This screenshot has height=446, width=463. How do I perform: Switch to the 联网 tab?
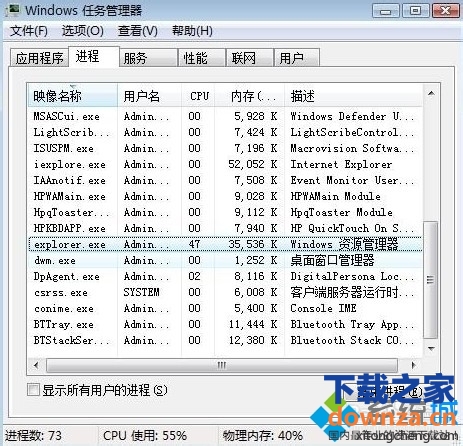[249, 58]
